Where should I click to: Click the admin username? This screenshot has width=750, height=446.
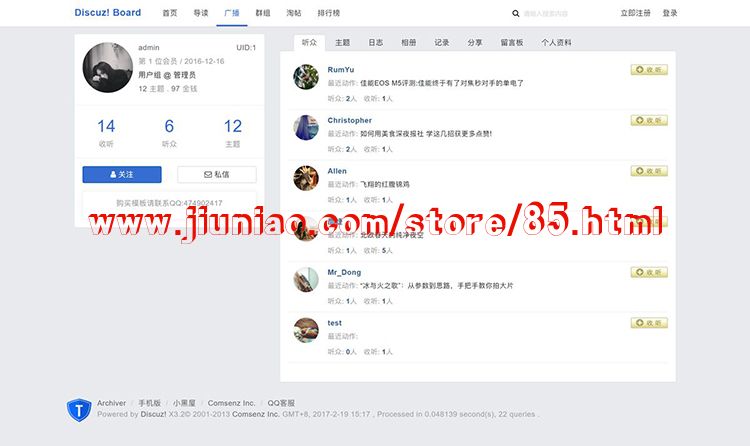(149, 47)
